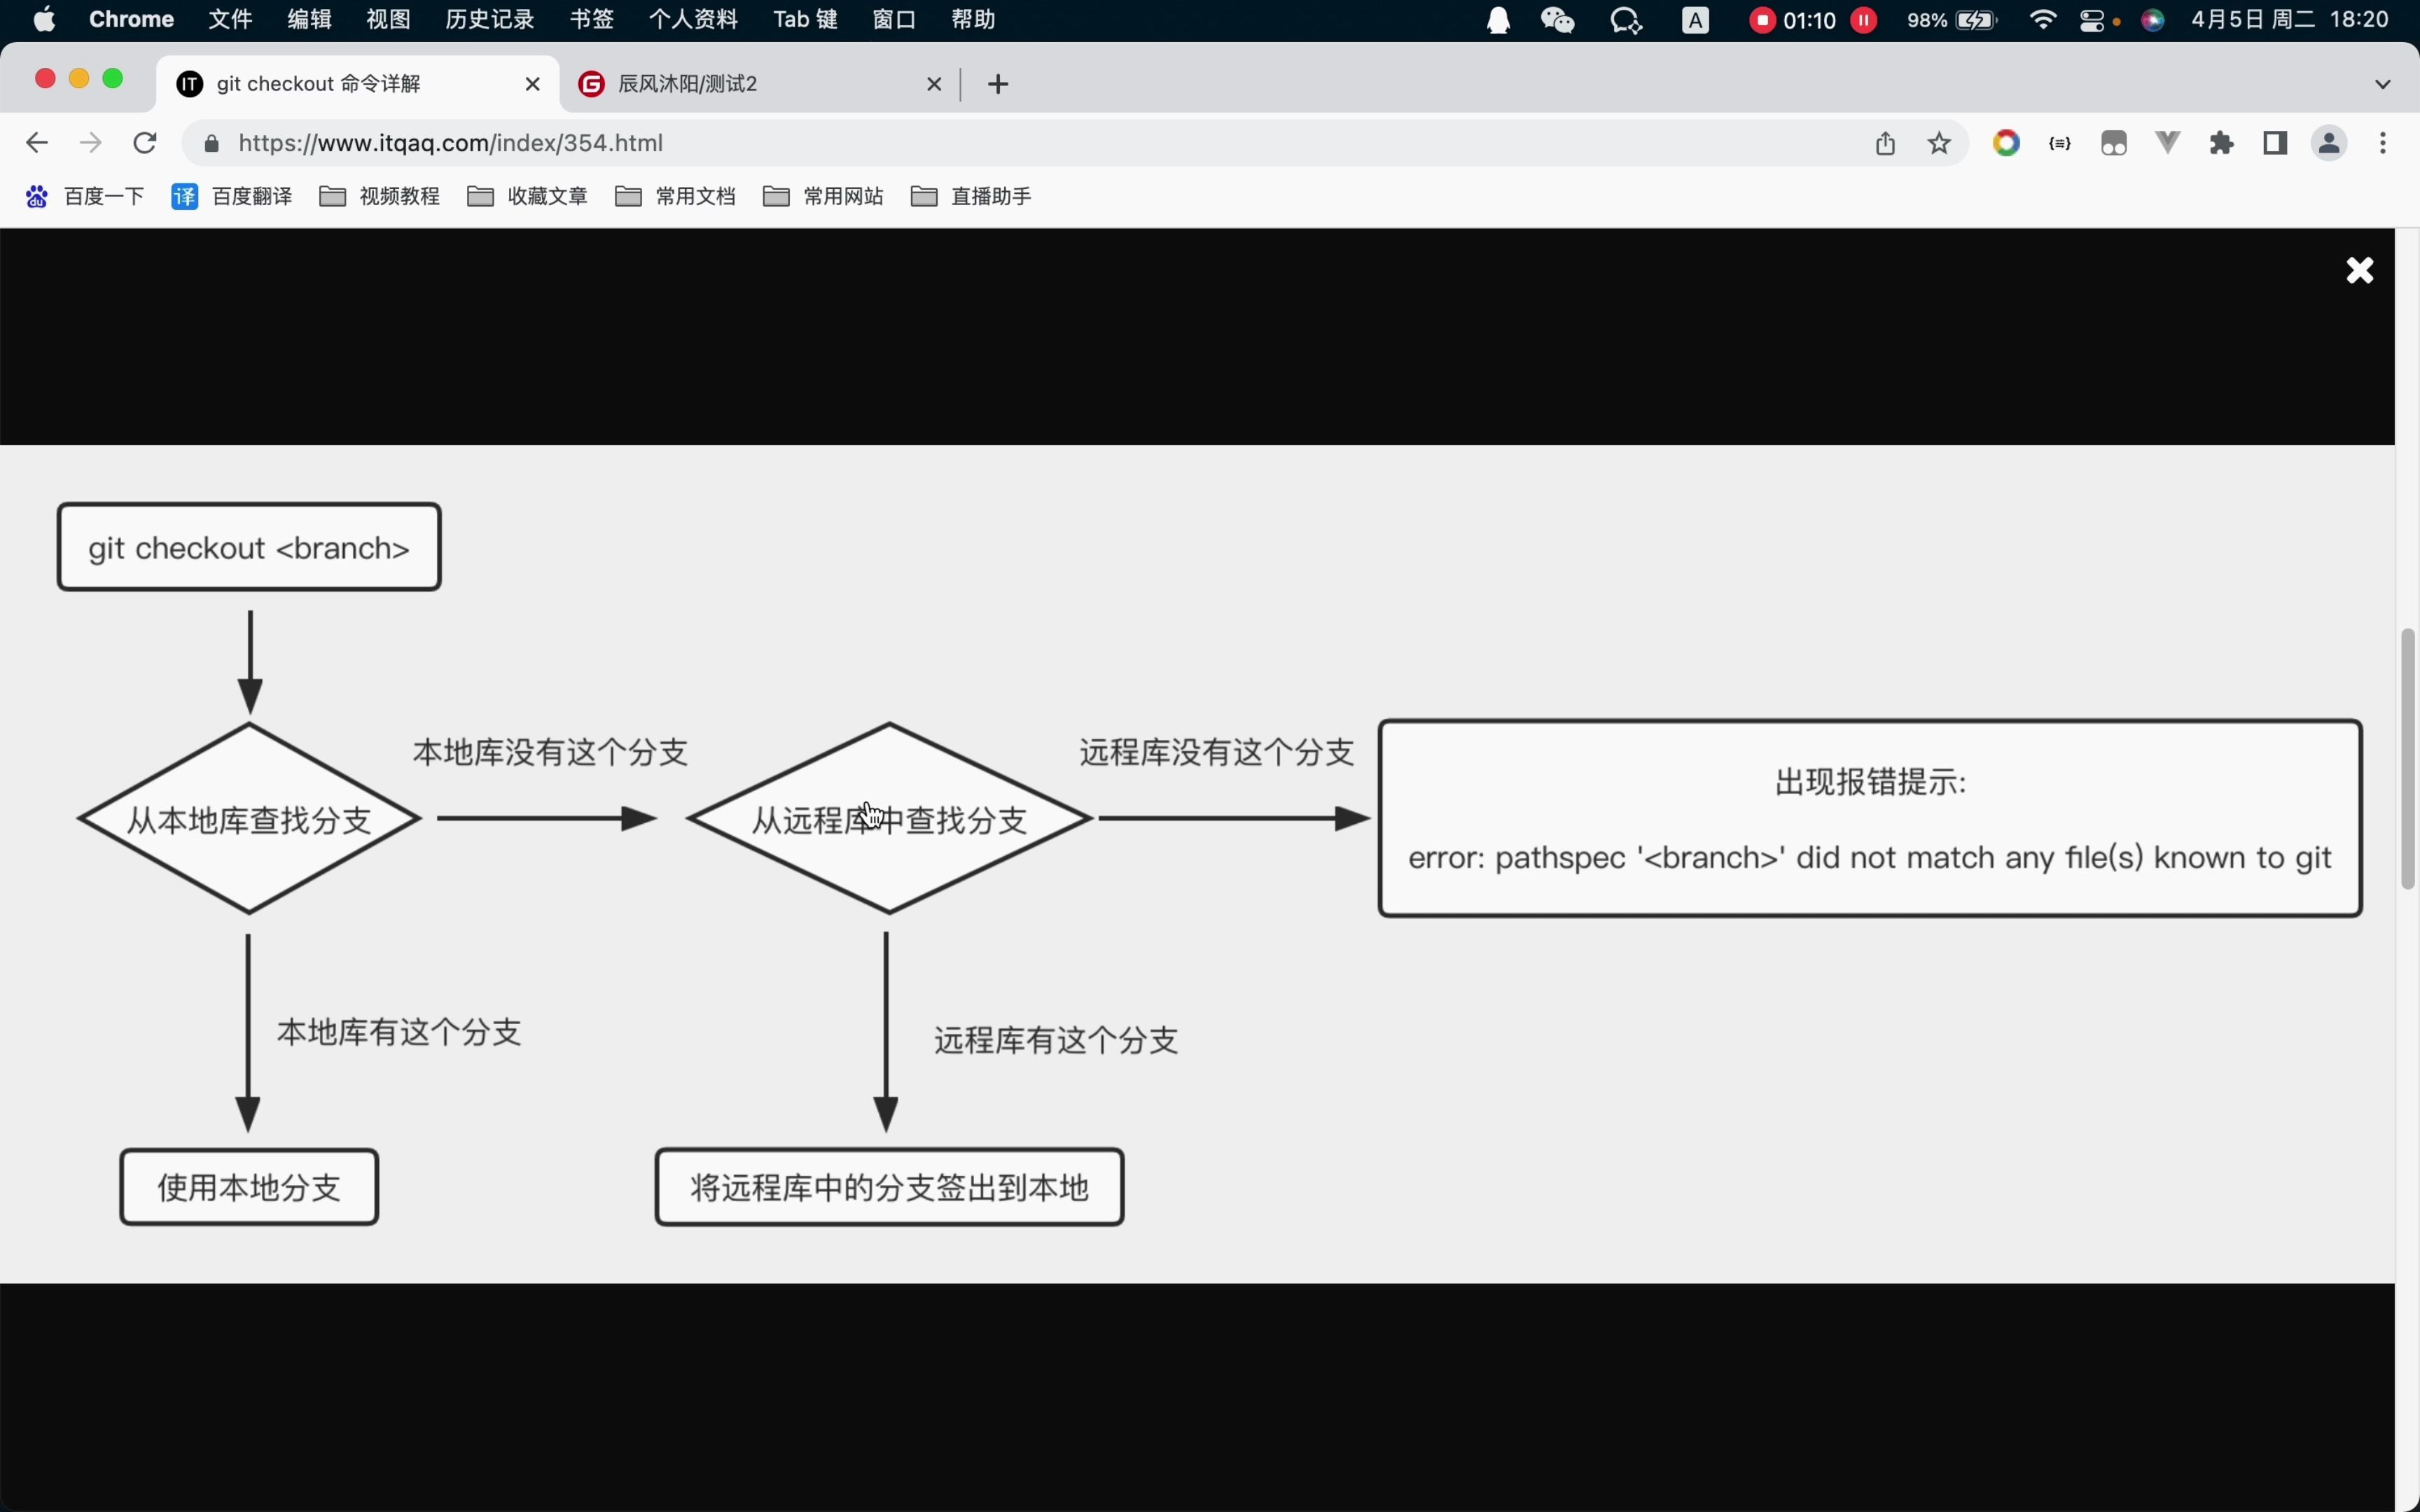Click the '本地库没有这个分支' label
This screenshot has height=1512, width=2420.
click(551, 752)
